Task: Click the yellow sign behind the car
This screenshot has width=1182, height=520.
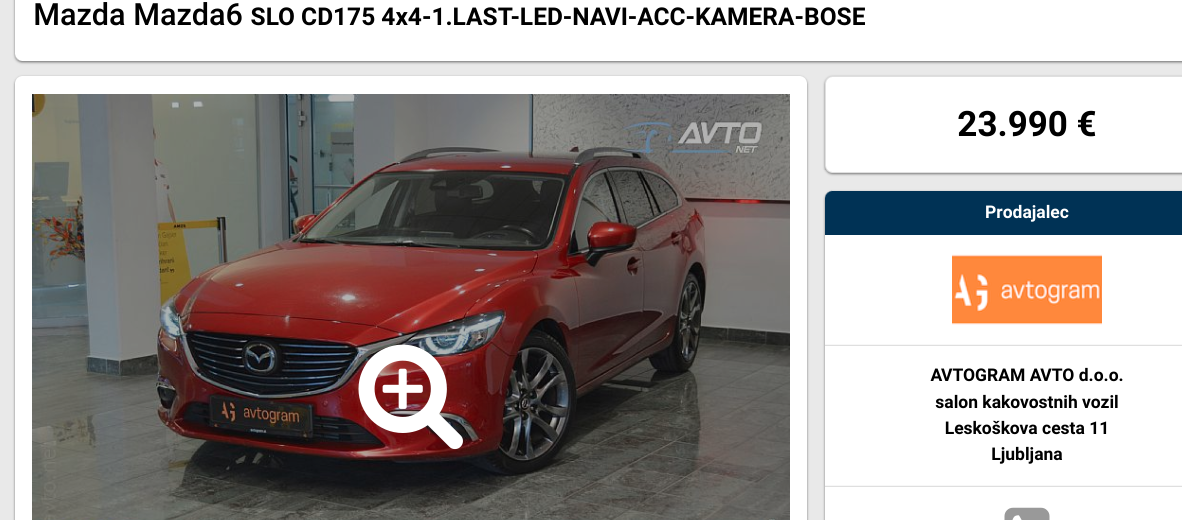Action: click(173, 260)
